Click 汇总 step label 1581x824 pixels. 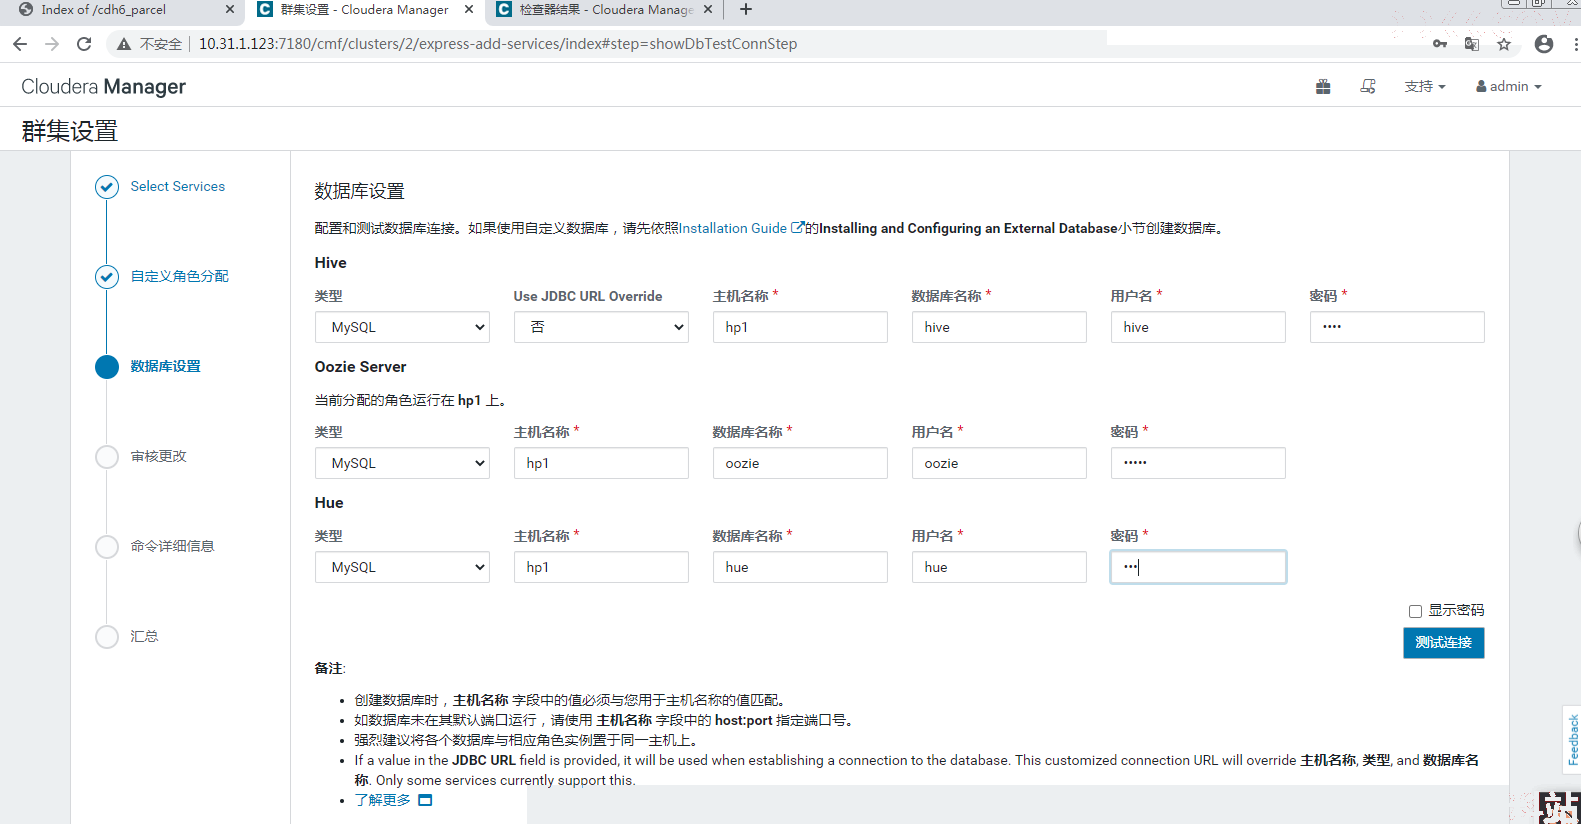[145, 636]
